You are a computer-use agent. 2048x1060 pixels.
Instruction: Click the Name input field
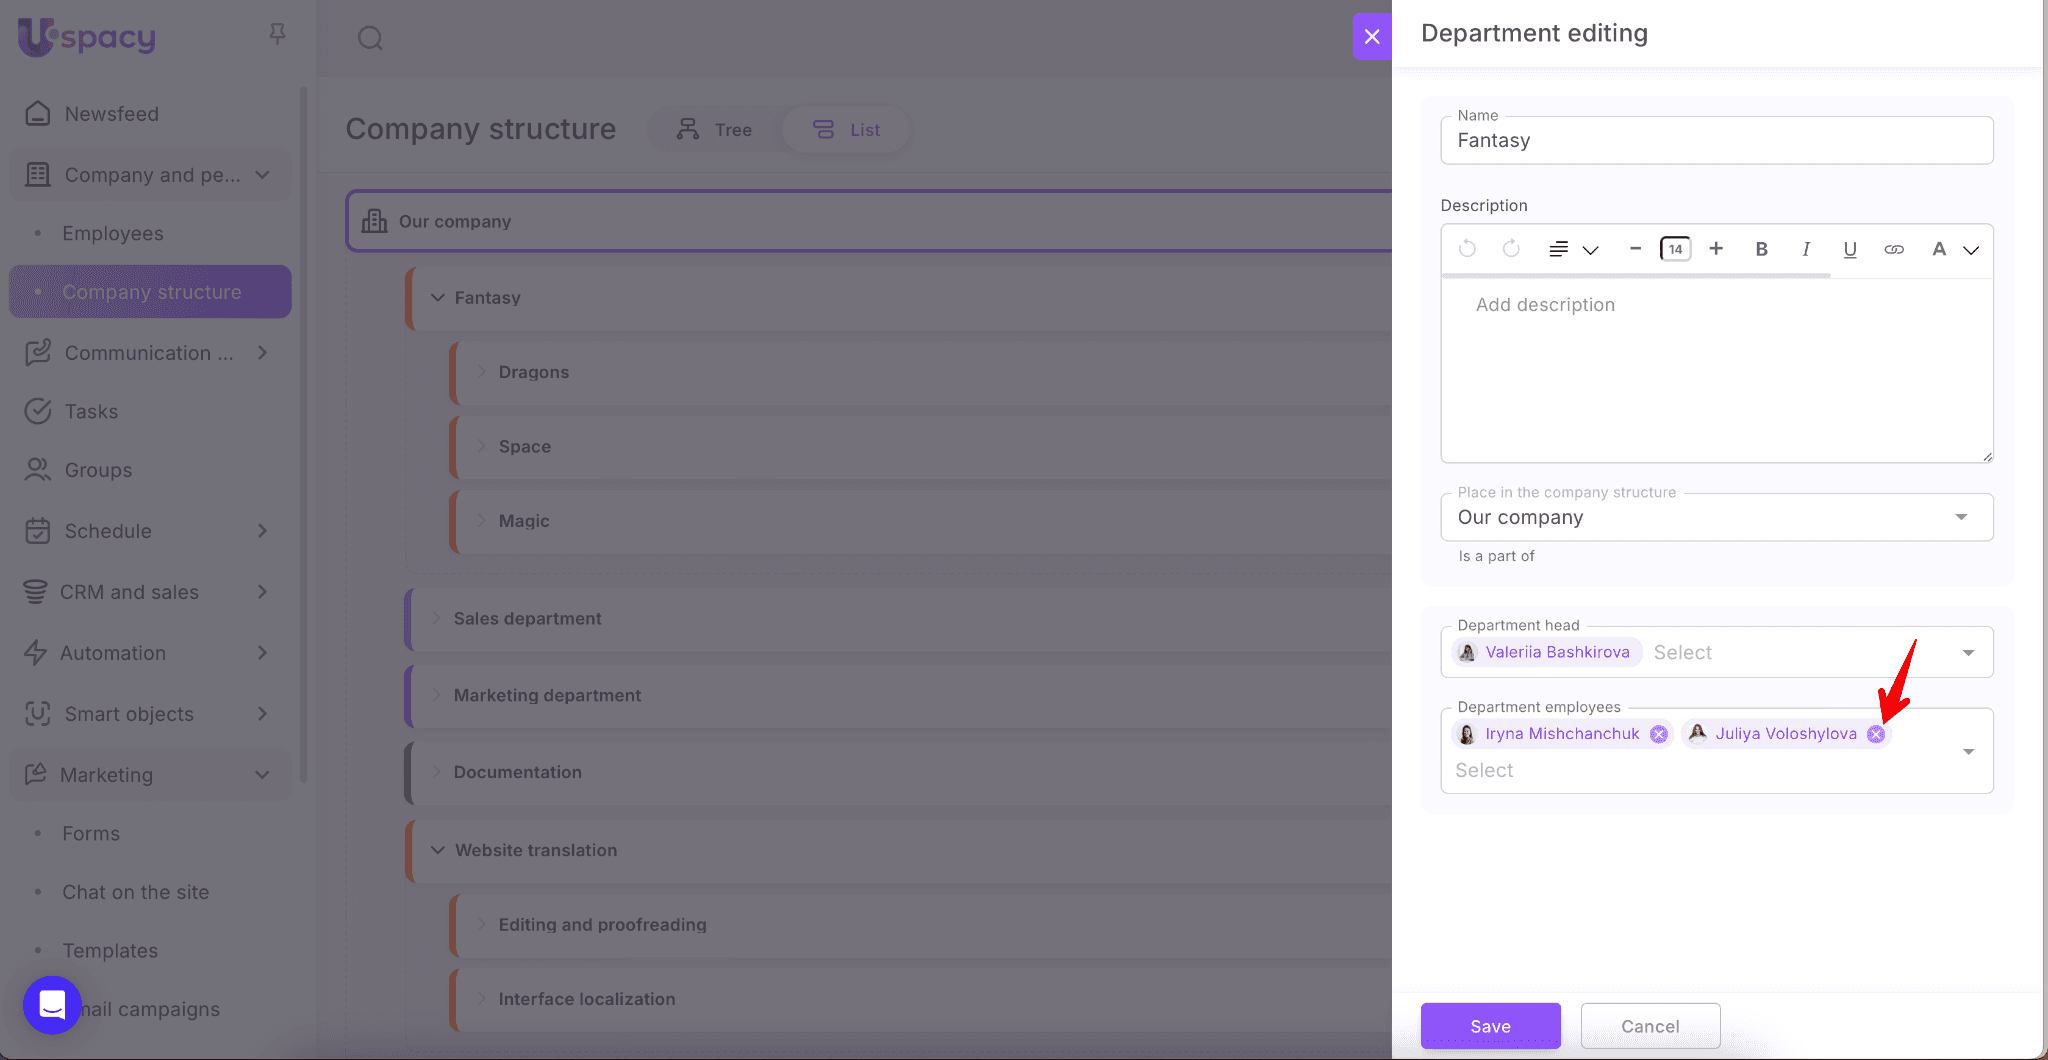[x=1716, y=141]
